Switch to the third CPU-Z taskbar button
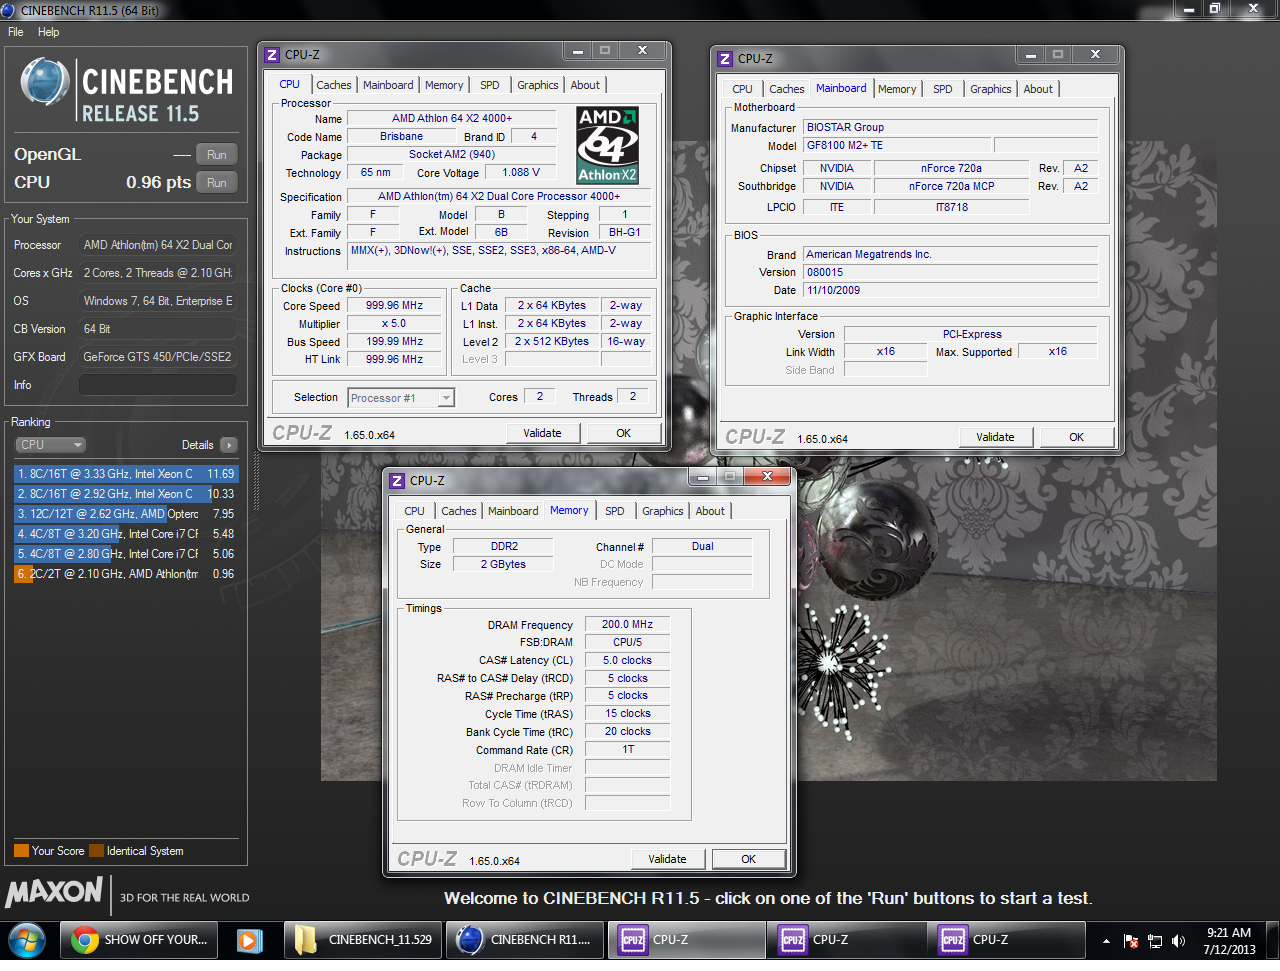 pyautogui.click(x=1006, y=940)
